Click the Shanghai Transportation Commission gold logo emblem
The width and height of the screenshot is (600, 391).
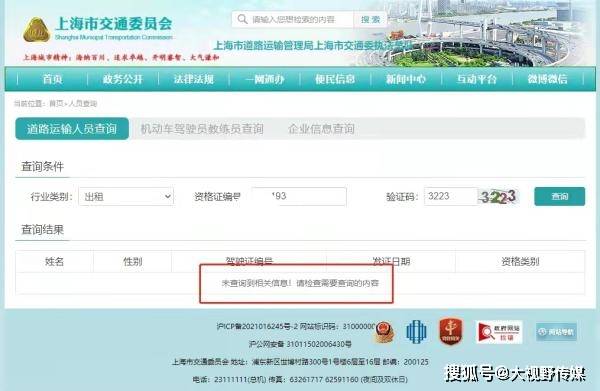coord(36,30)
